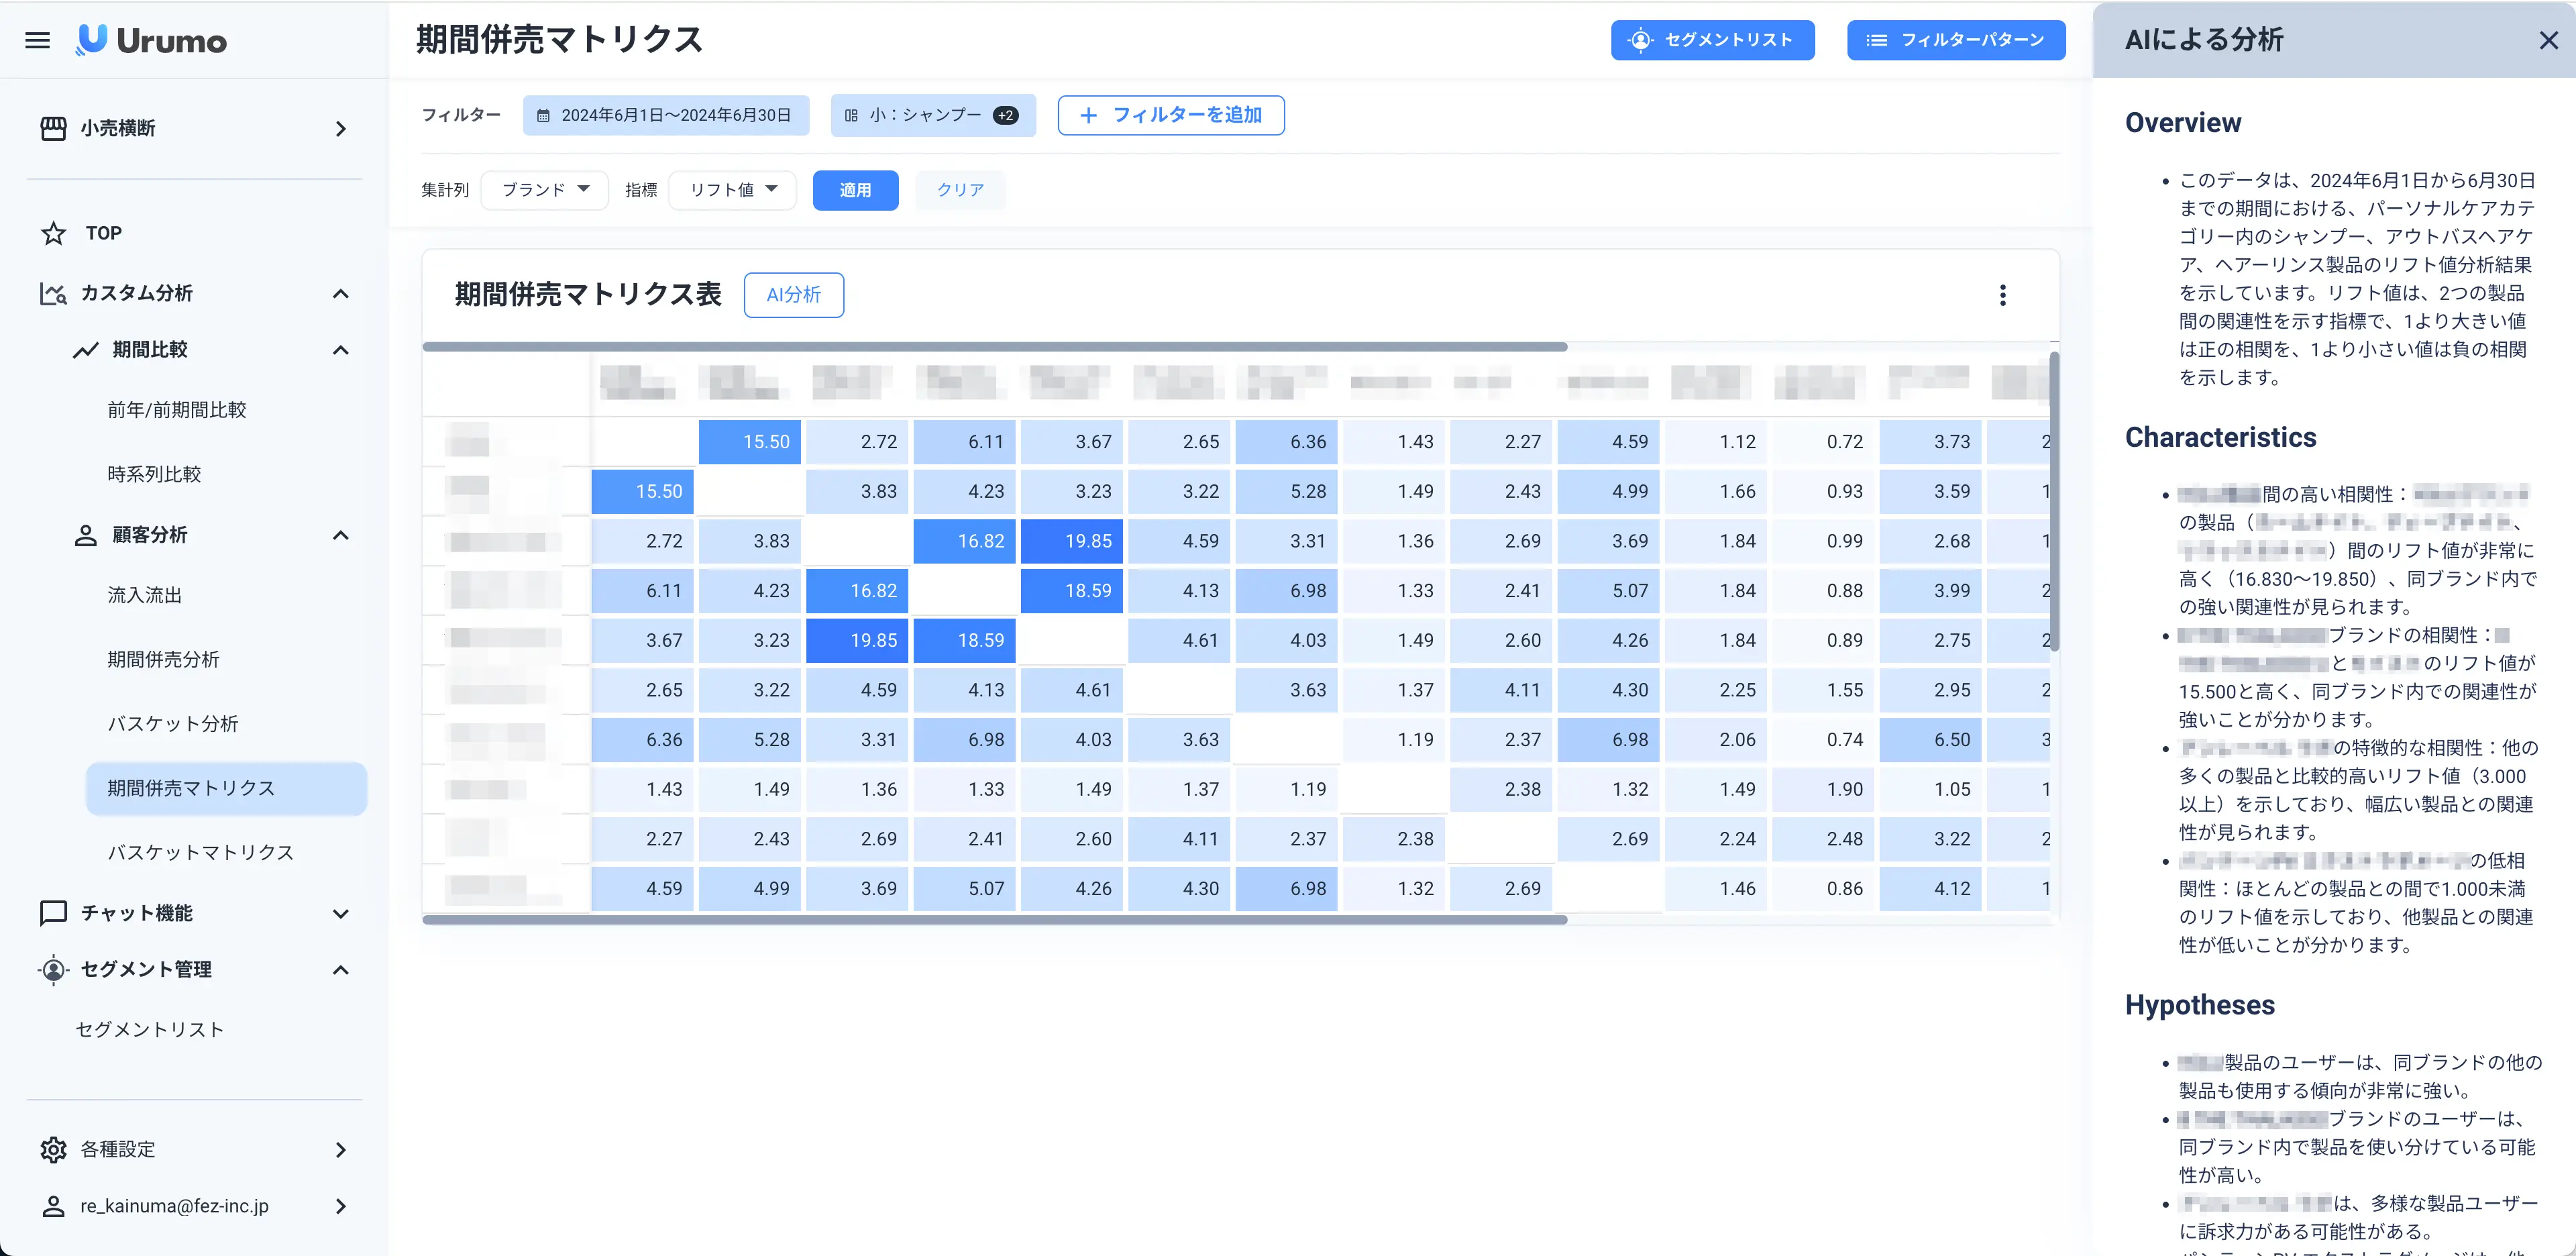
Task: Open the 指標 リフト値 dropdown
Action: (x=732, y=190)
